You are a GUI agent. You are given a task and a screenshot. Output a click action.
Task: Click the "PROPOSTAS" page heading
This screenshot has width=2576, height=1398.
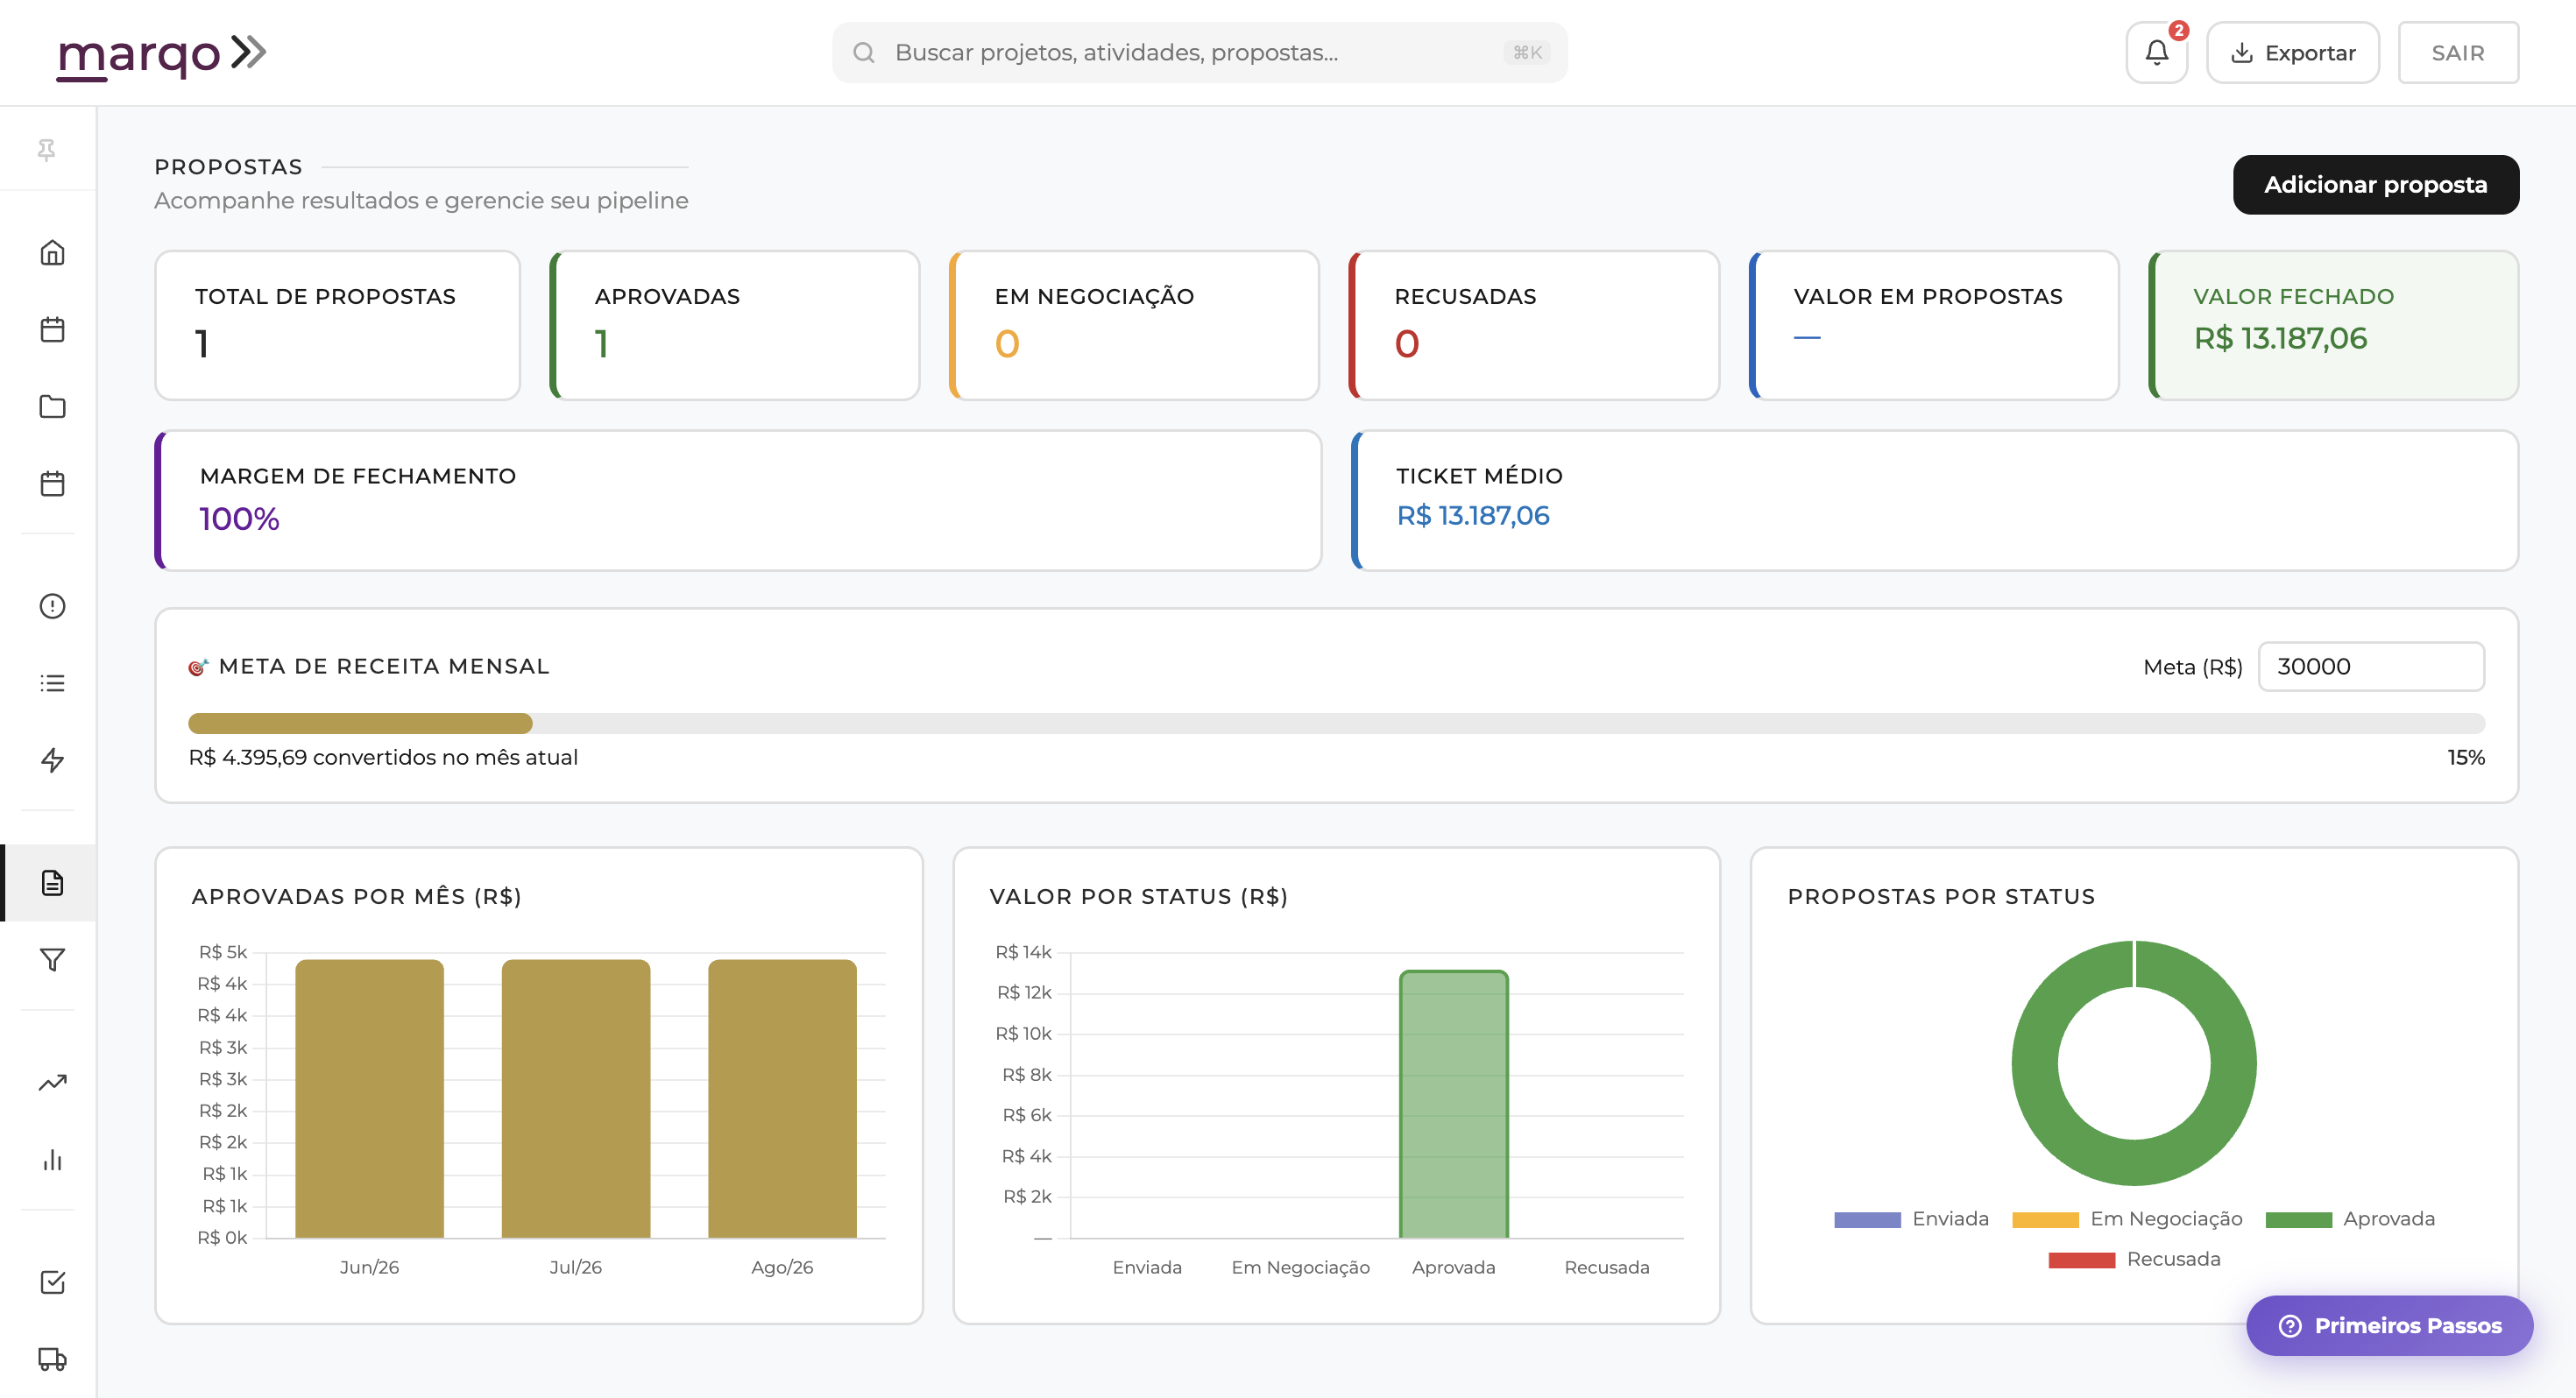tap(228, 167)
